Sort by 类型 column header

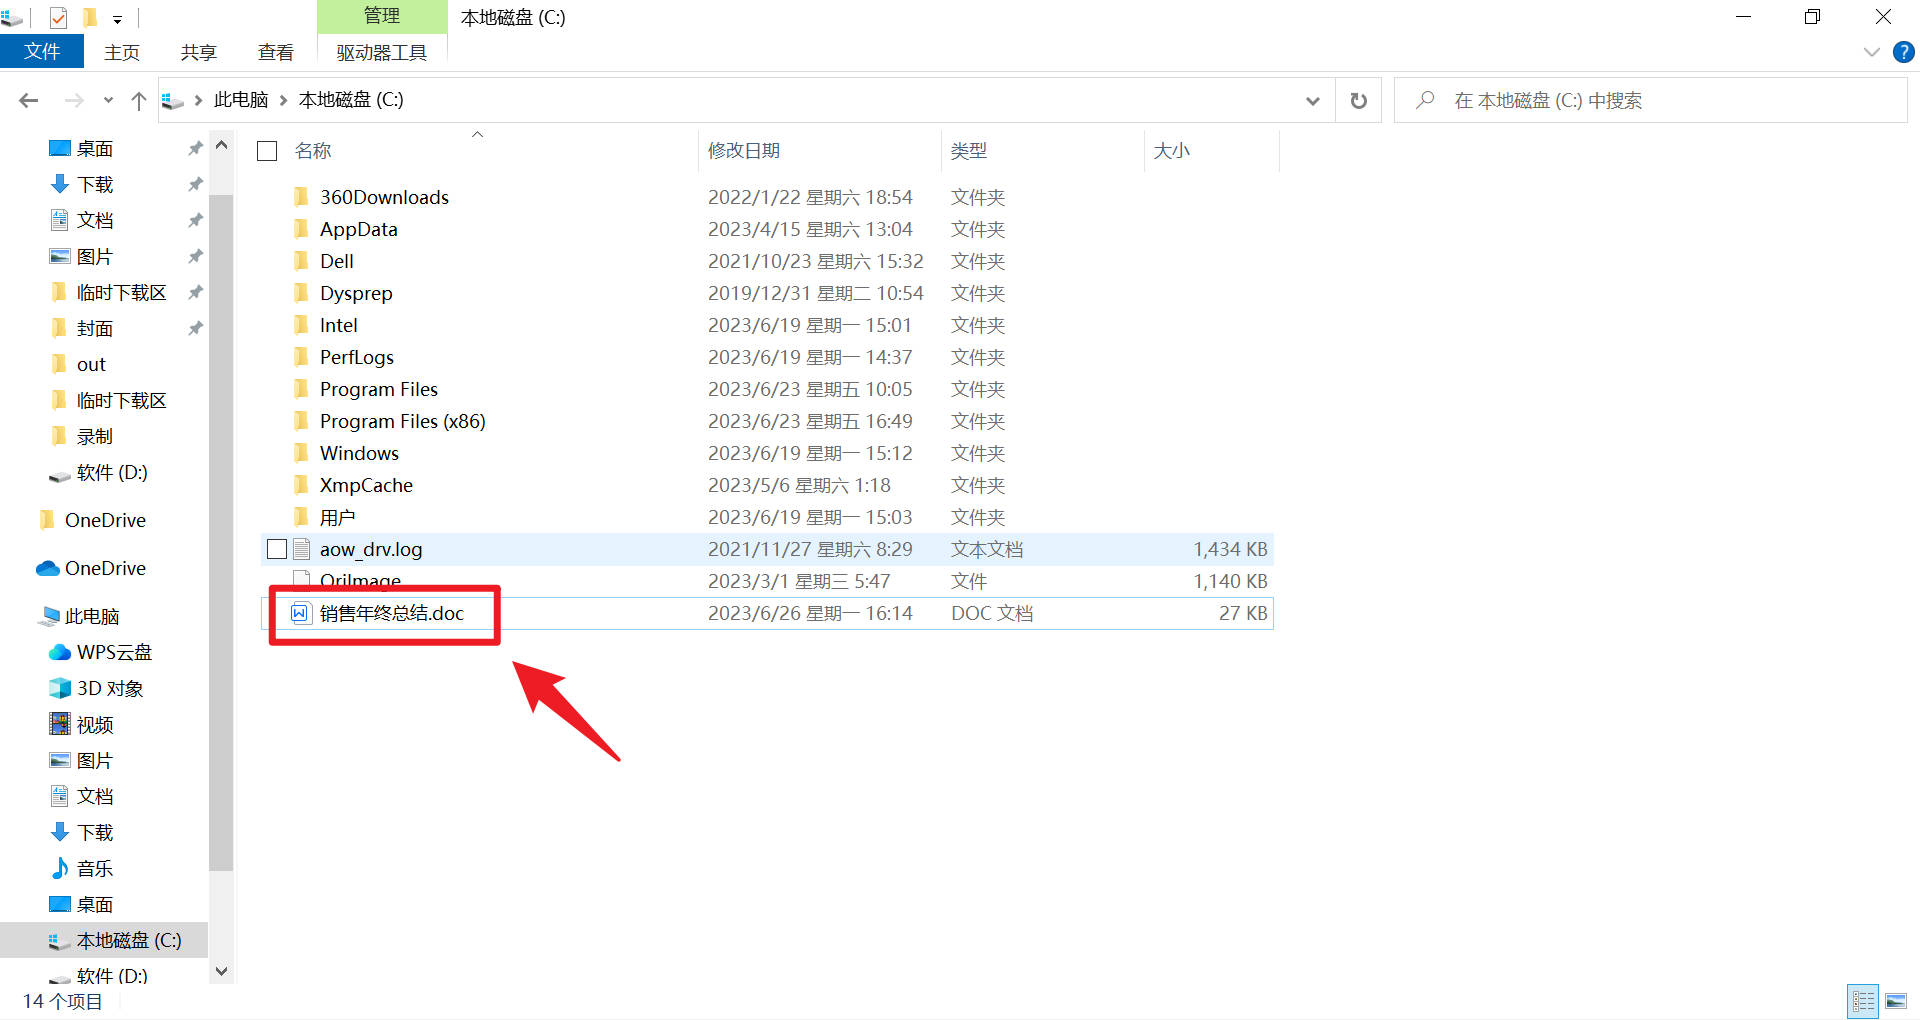[x=968, y=151]
